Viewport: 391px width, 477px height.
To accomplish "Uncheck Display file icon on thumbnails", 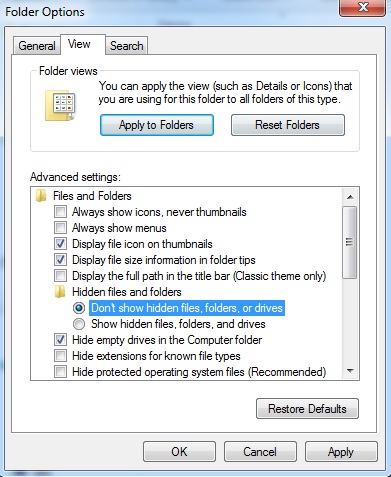I will (x=60, y=244).
